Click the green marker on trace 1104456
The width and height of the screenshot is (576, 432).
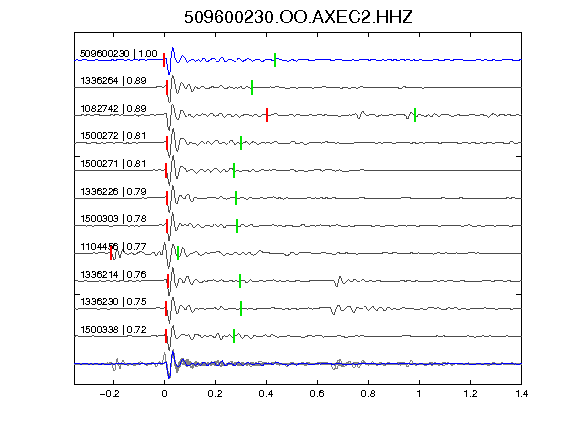click(x=178, y=253)
